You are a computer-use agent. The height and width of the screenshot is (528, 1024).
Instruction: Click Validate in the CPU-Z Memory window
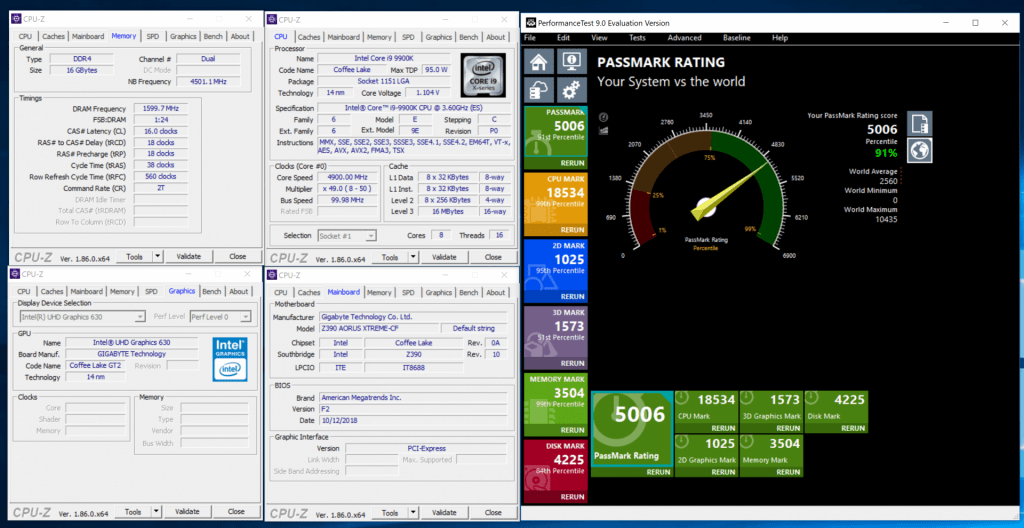[x=188, y=257]
